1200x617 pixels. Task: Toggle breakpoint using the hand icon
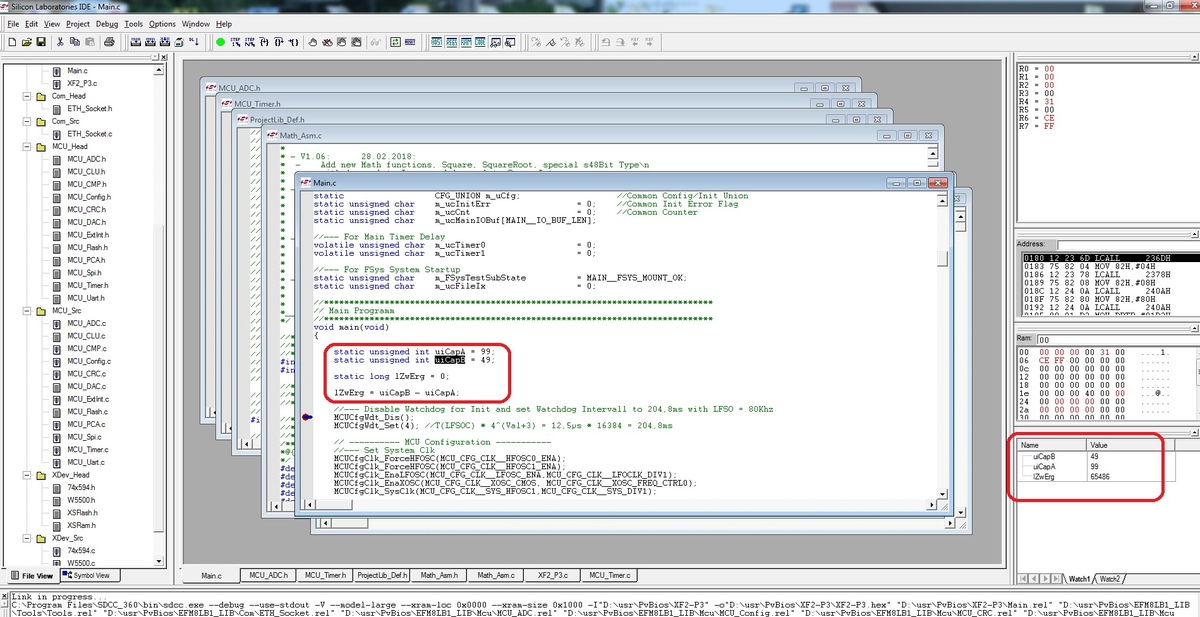(313, 42)
